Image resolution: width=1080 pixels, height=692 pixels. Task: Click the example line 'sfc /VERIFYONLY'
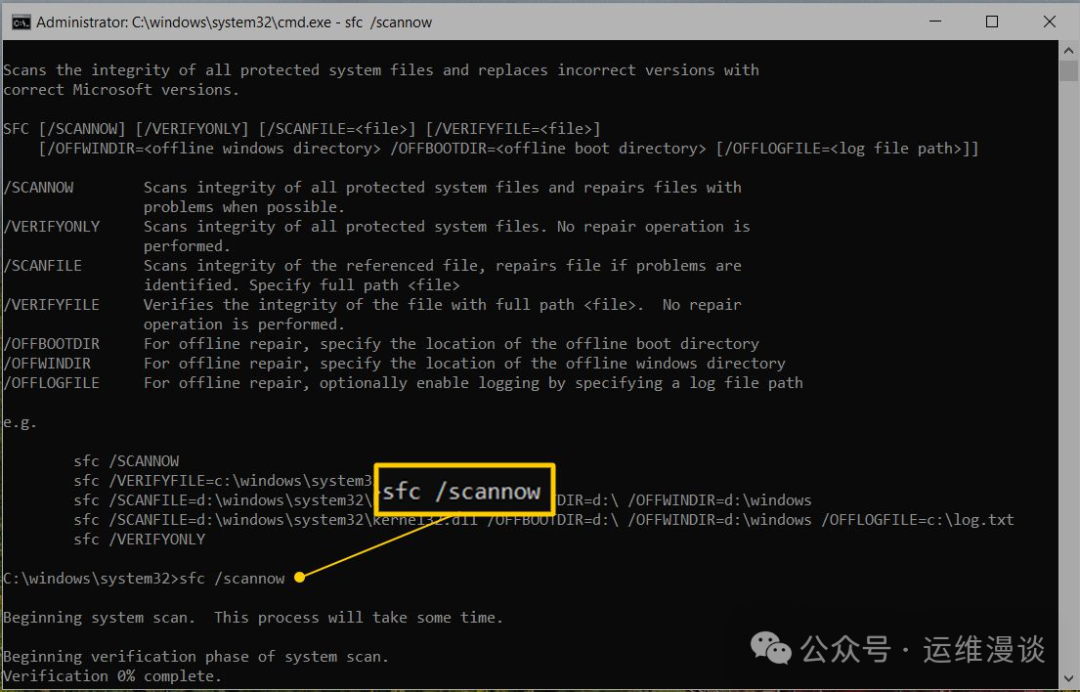[x=140, y=539]
